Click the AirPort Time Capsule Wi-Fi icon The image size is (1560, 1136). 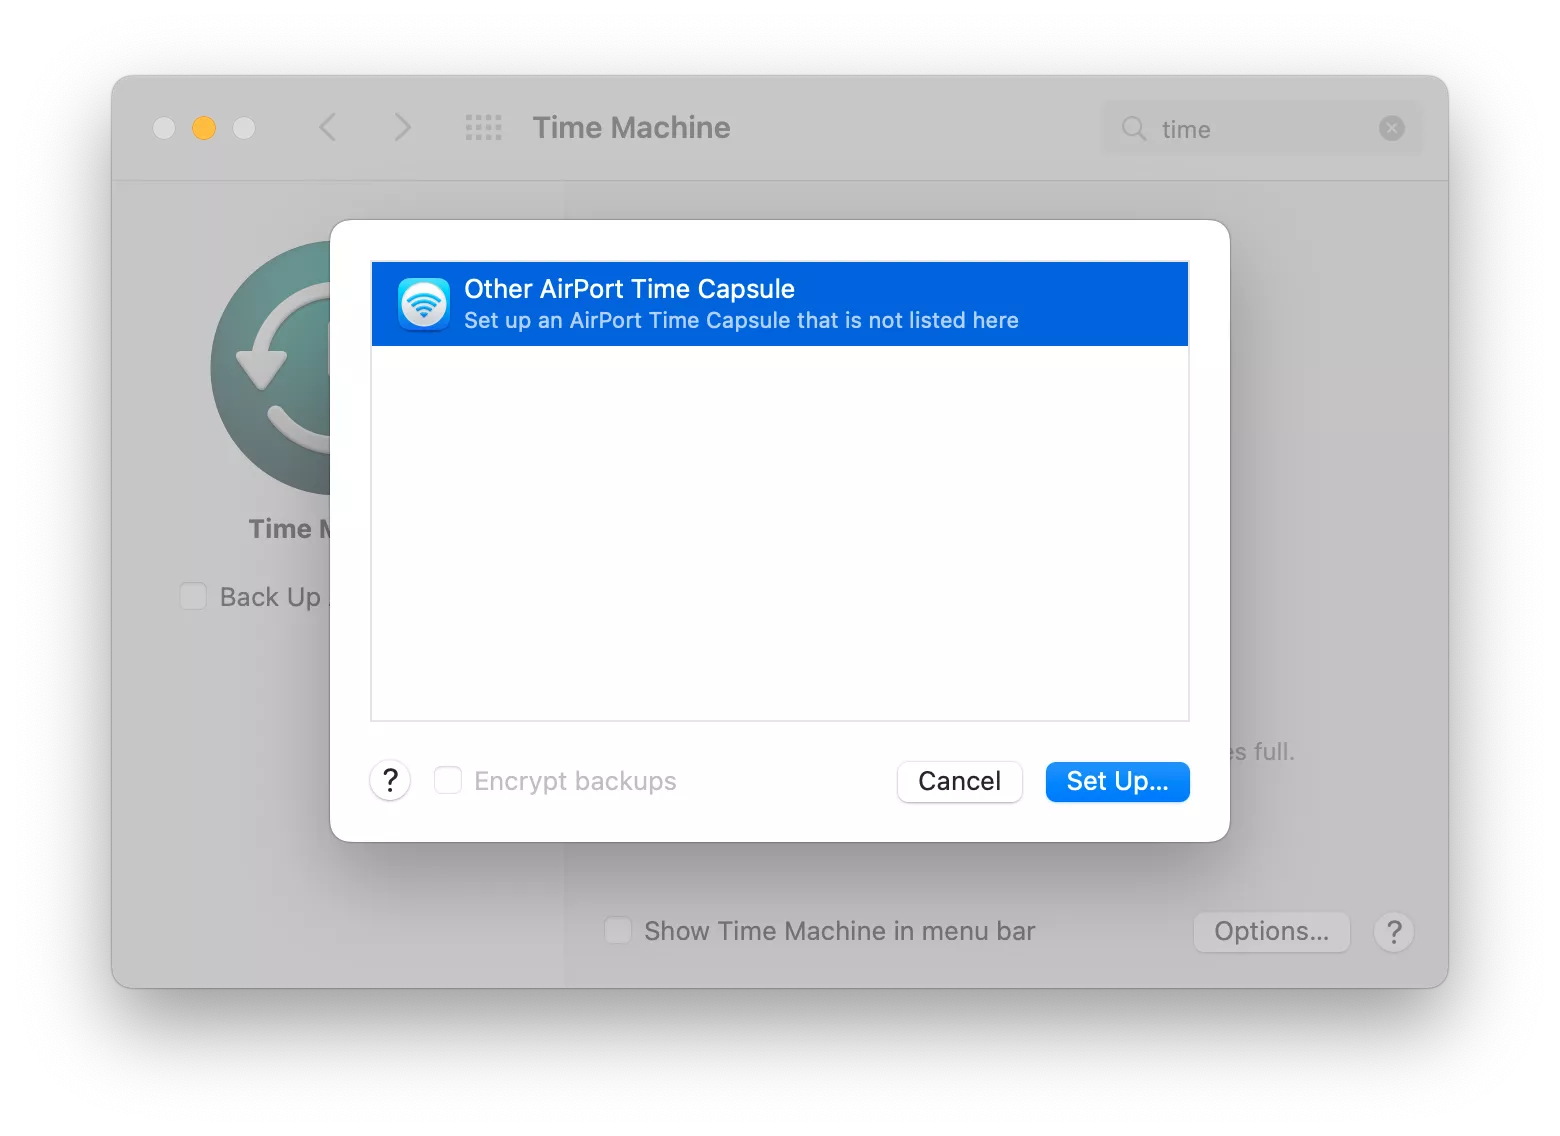click(x=423, y=303)
